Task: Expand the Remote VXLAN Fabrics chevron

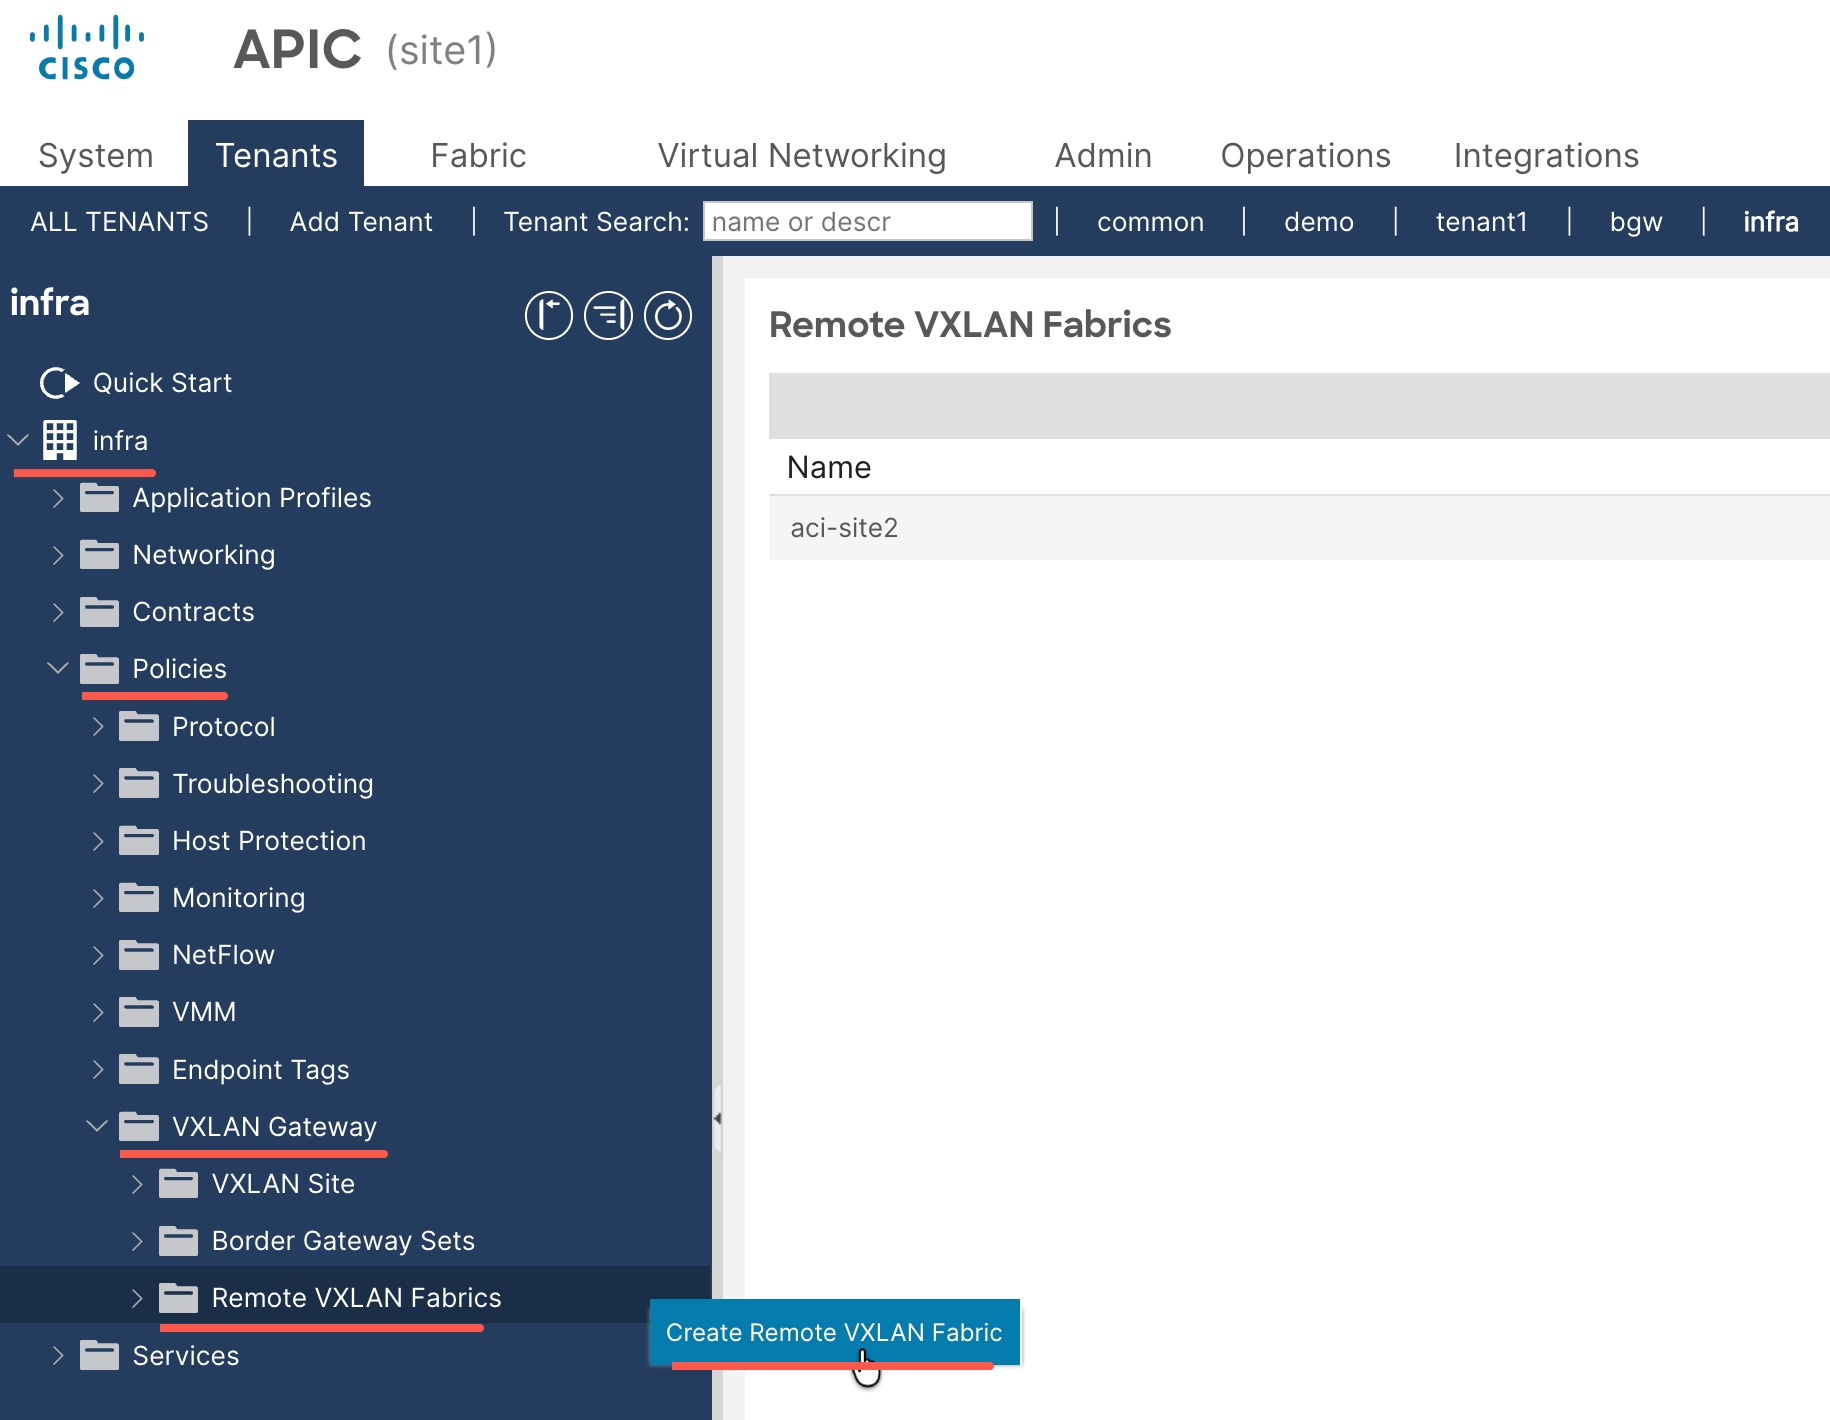Action: click(x=137, y=1298)
